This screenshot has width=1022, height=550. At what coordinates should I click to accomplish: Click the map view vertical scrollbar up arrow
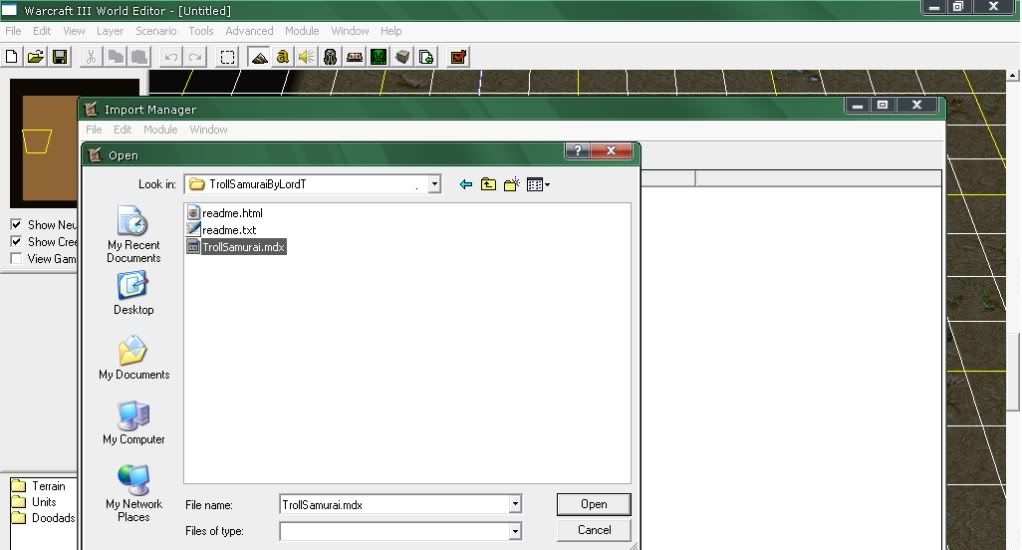pyautogui.click(x=1013, y=76)
